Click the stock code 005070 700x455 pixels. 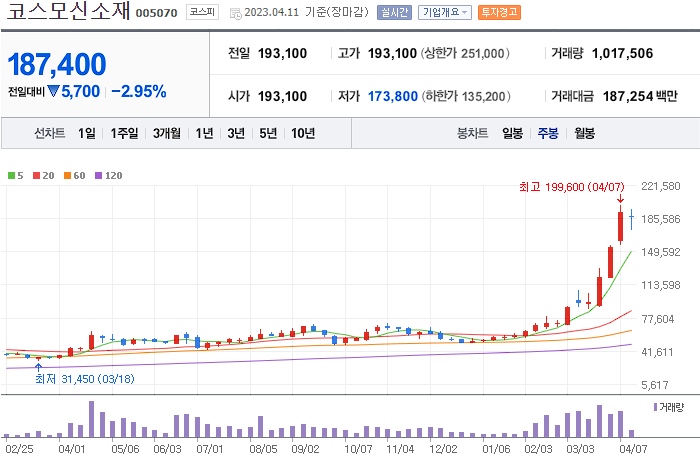pyautogui.click(x=156, y=13)
